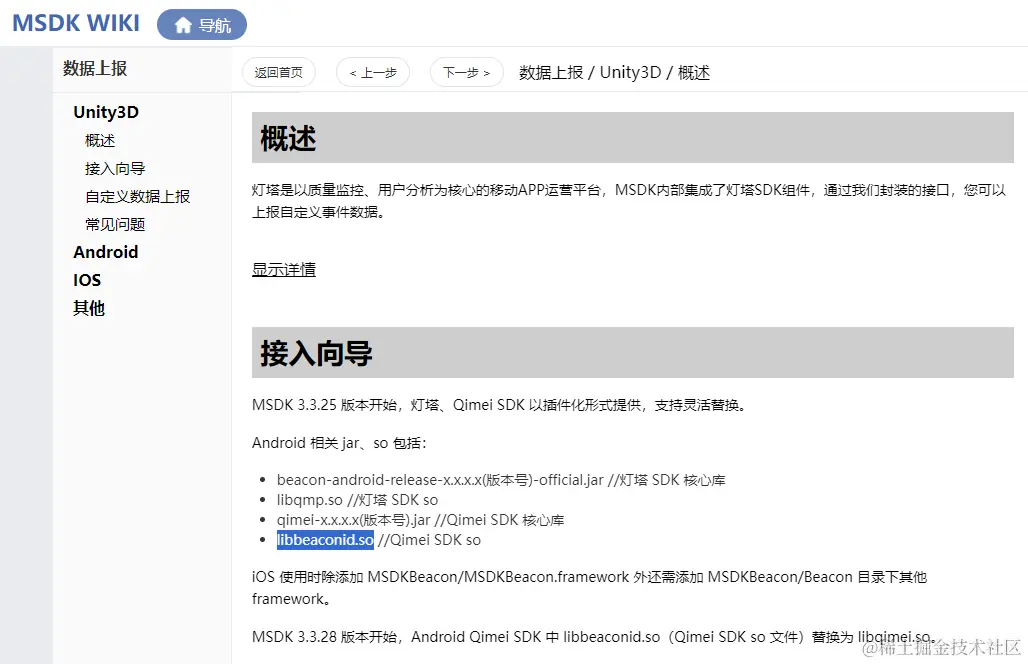Click the 数据上报 sidebar heading
Viewport: 1028px width, 664px height.
[95, 68]
